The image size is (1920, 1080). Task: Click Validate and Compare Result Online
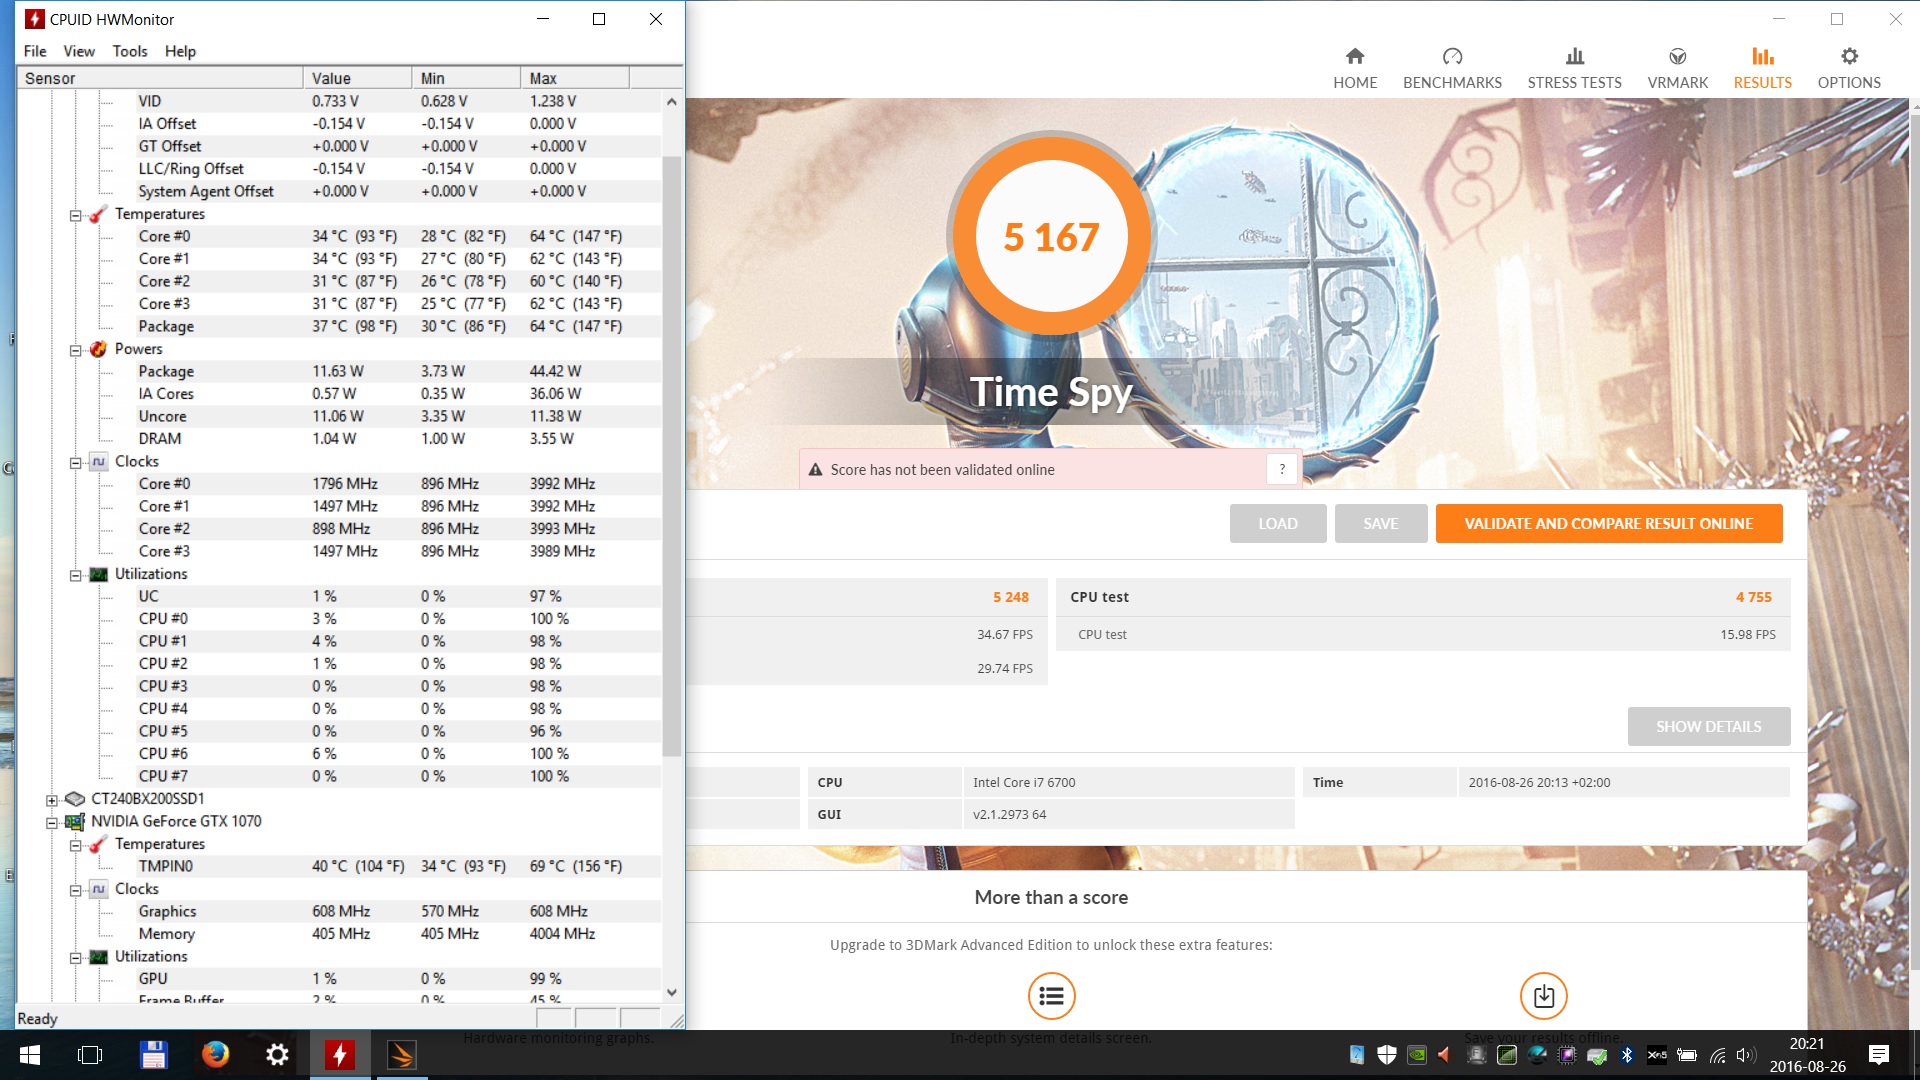point(1609,524)
